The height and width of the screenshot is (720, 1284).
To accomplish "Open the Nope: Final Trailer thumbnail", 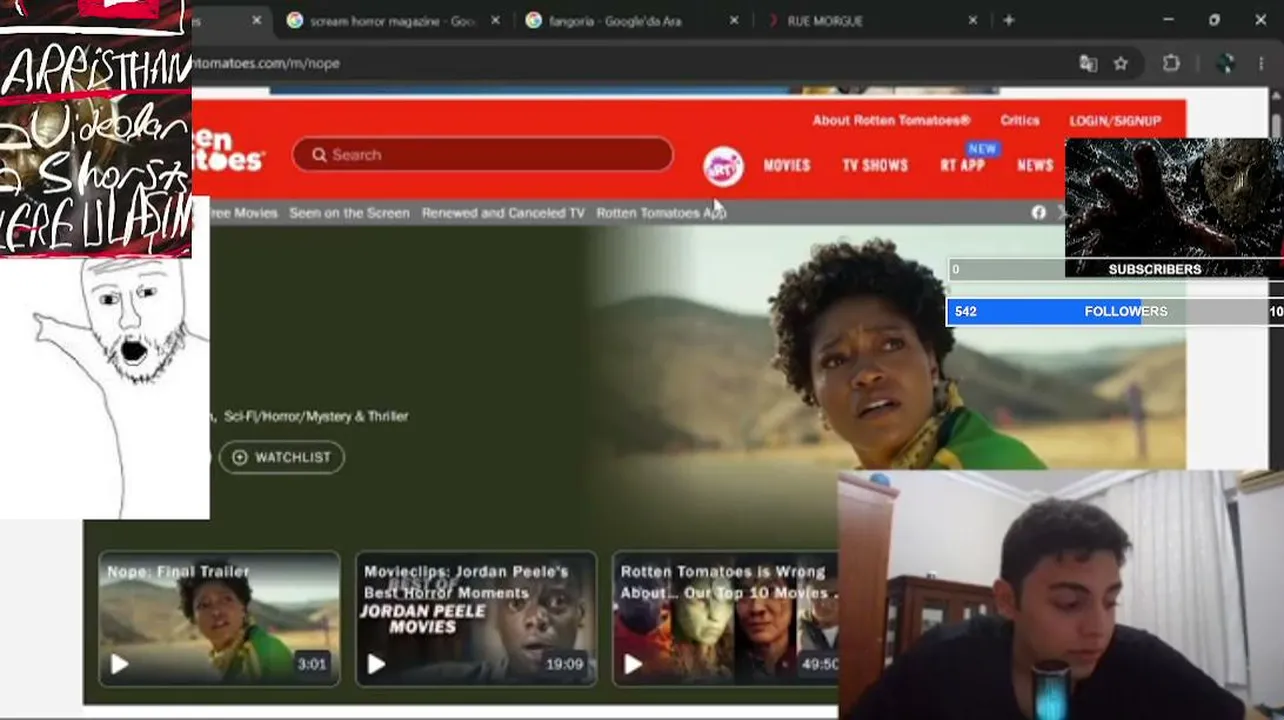I will (x=219, y=619).
